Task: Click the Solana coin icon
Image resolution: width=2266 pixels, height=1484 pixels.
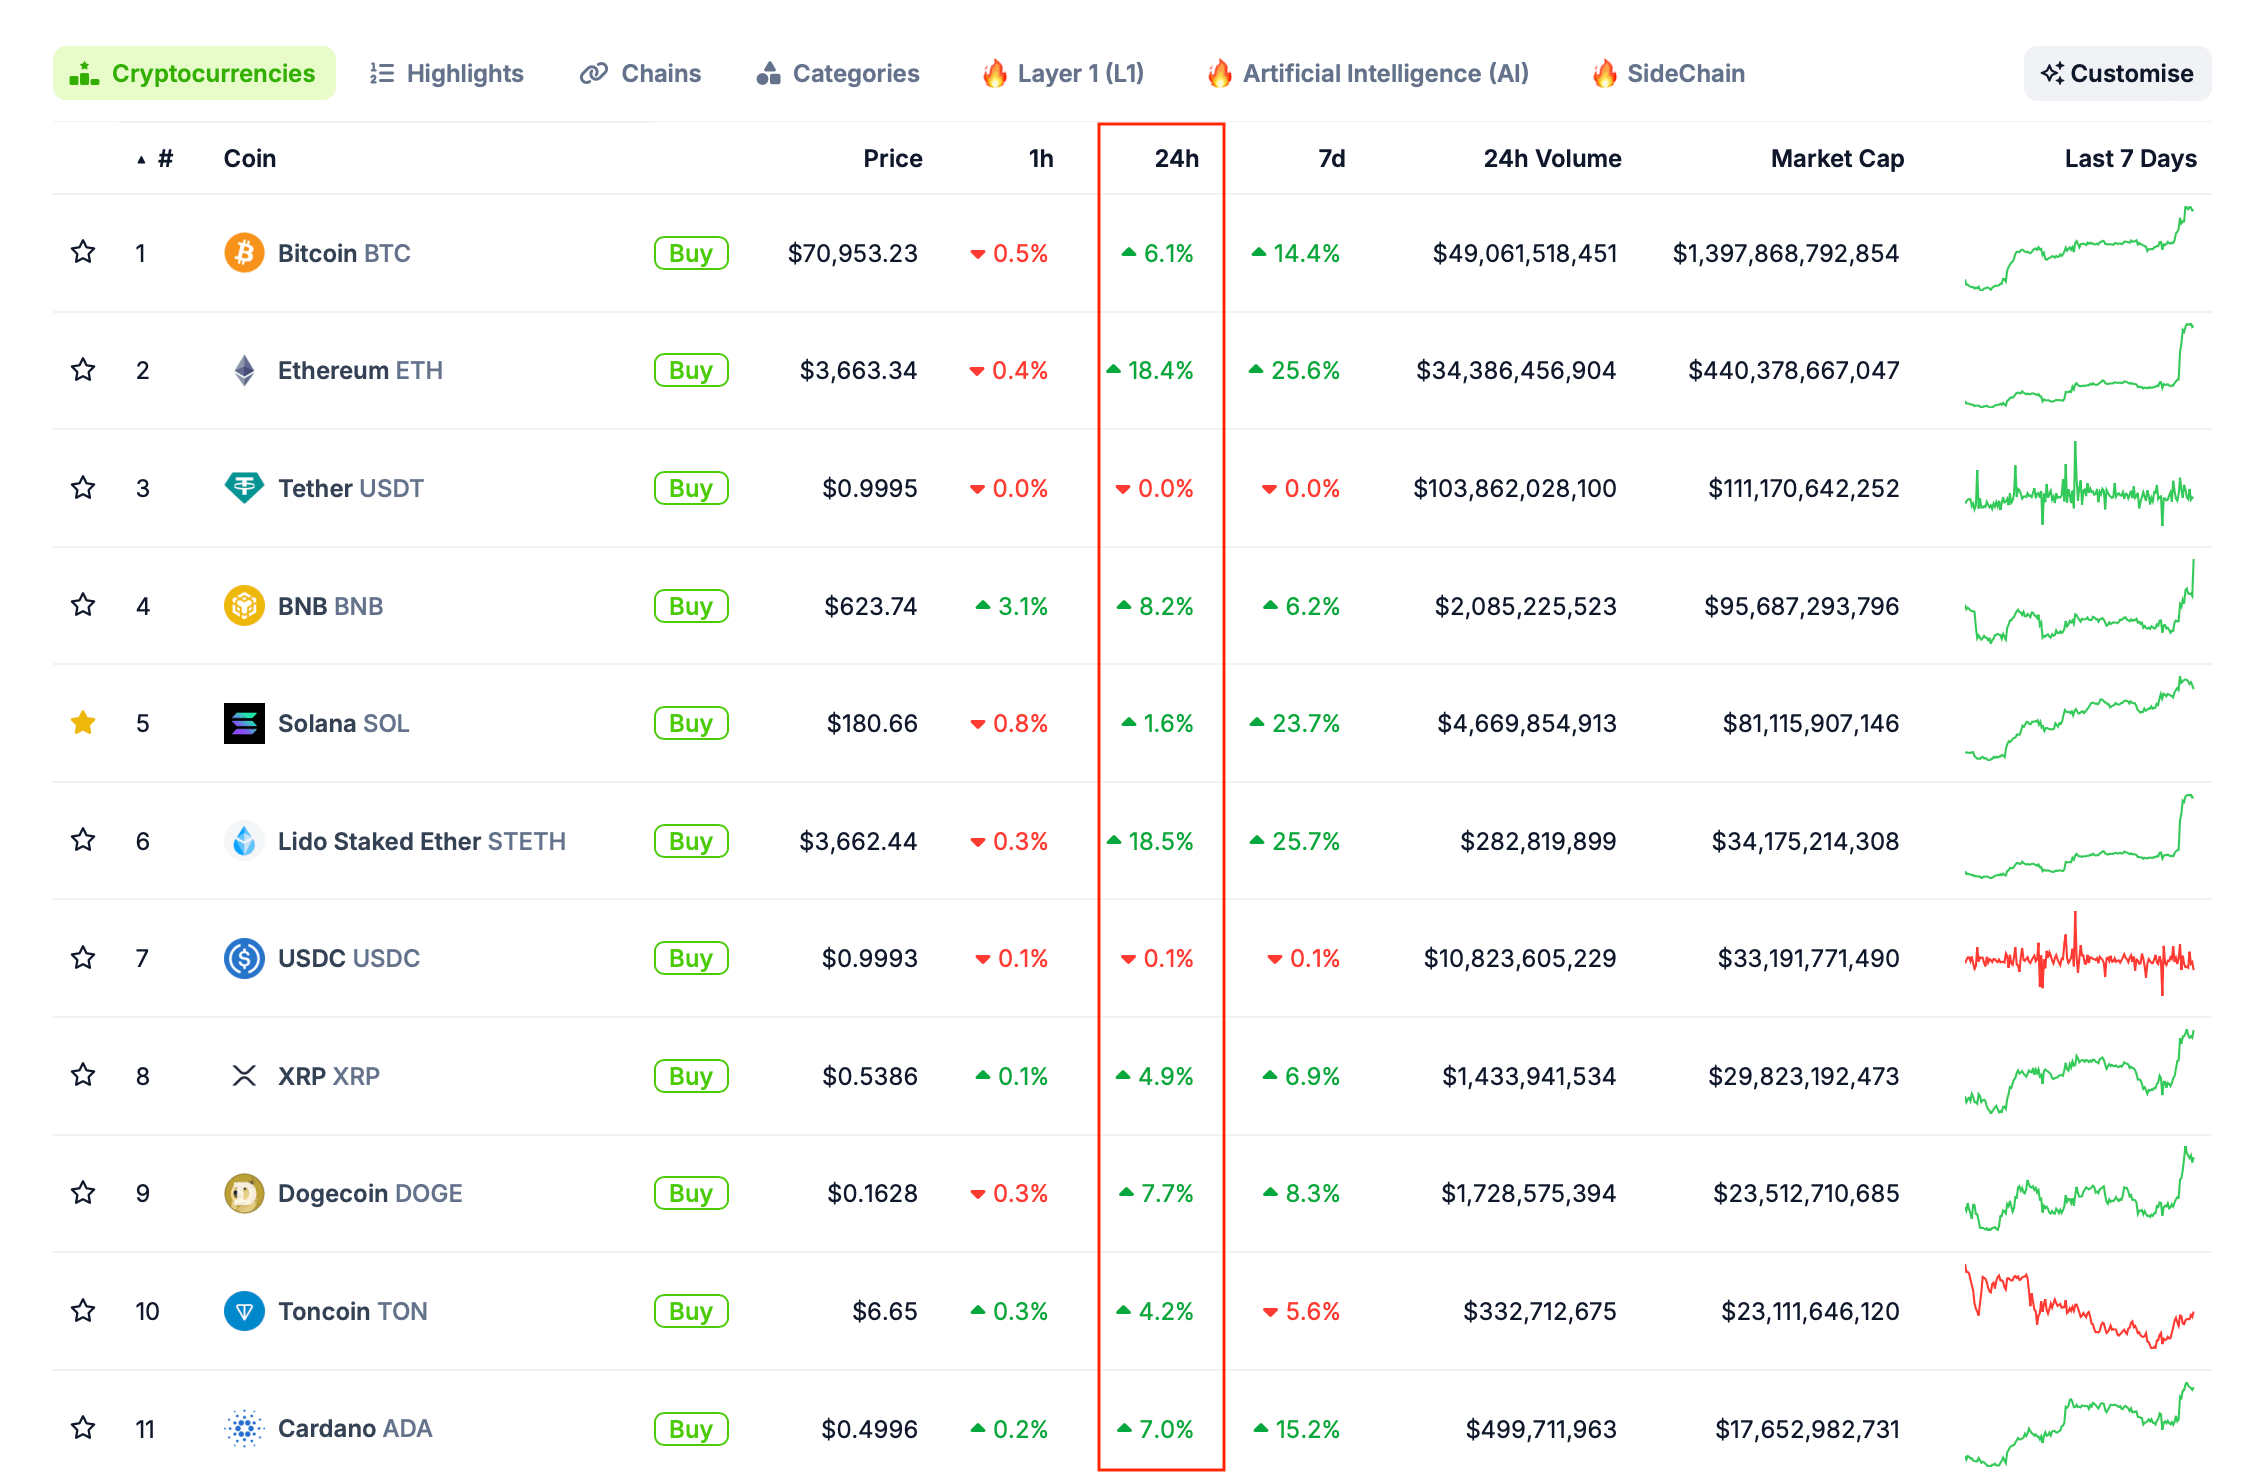Action: [244, 723]
